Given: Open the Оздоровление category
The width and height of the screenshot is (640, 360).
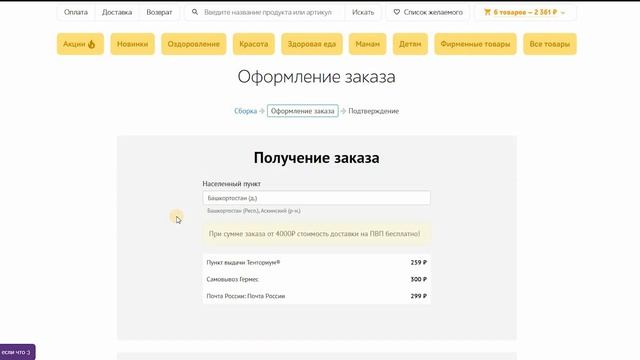Looking at the screenshot, I should (x=194, y=44).
